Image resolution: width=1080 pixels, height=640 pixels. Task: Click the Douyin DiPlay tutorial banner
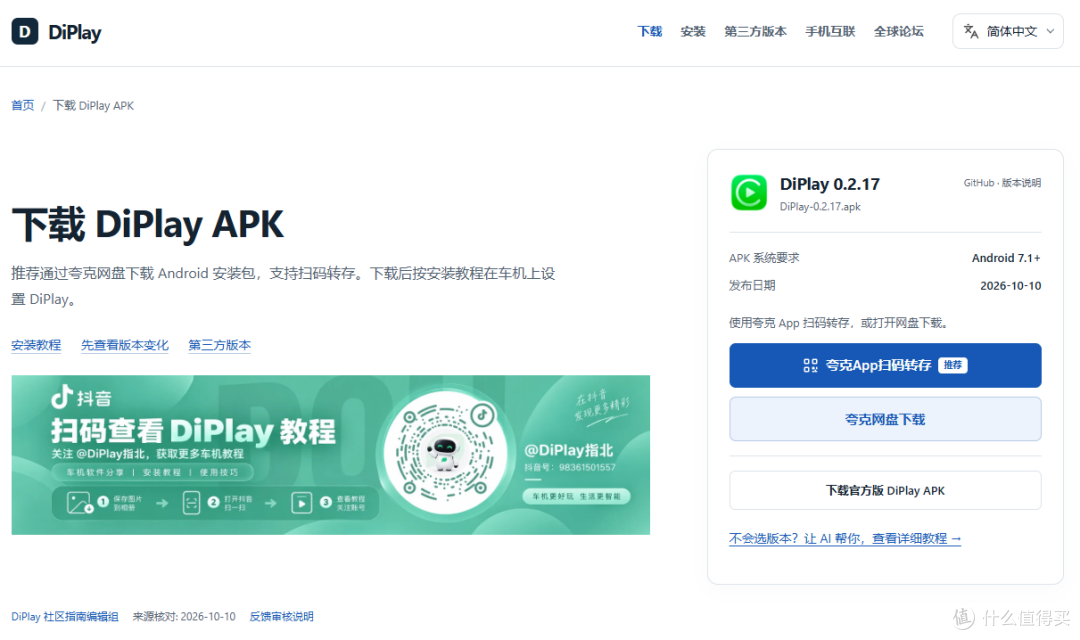click(331, 455)
